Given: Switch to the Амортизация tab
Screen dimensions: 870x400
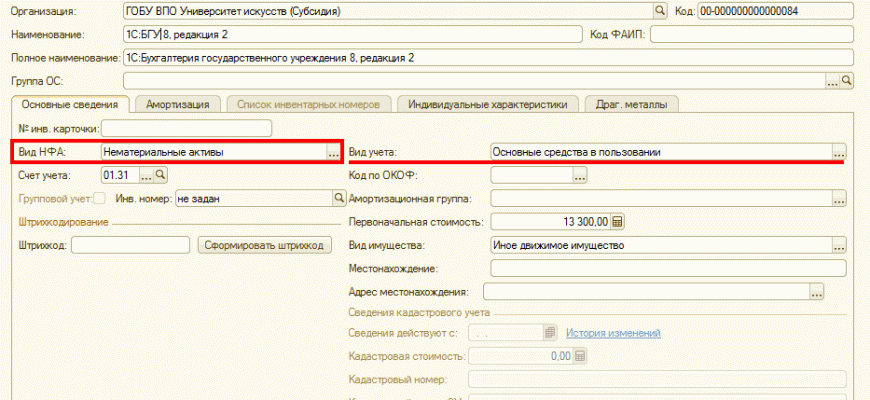Looking at the screenshot, I should [177, 103].
